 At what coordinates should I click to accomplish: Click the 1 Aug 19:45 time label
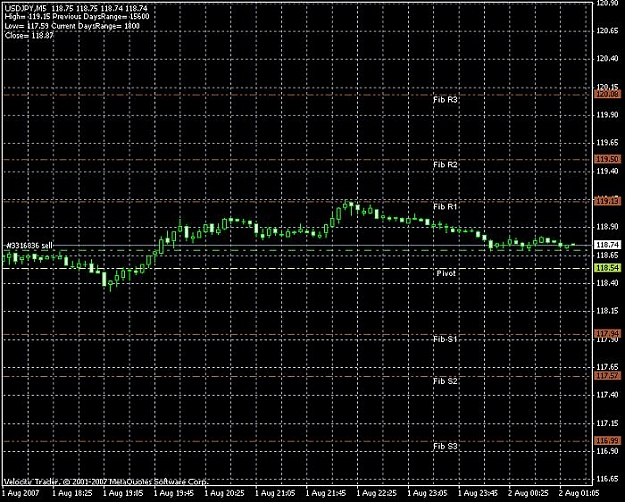click(174, 494)
